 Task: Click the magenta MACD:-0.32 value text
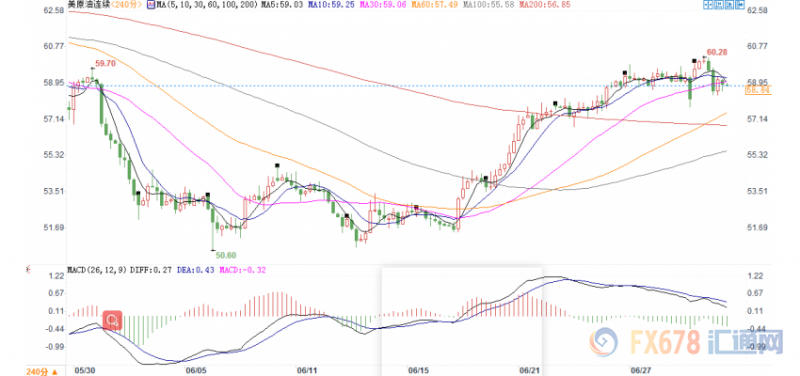(243, 269)
